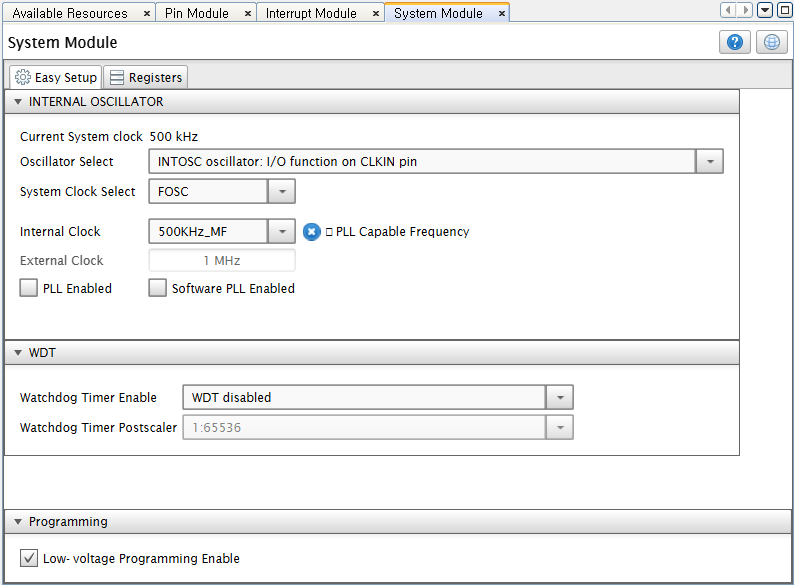Open the System Clock Select dropdown

(282, 191)
